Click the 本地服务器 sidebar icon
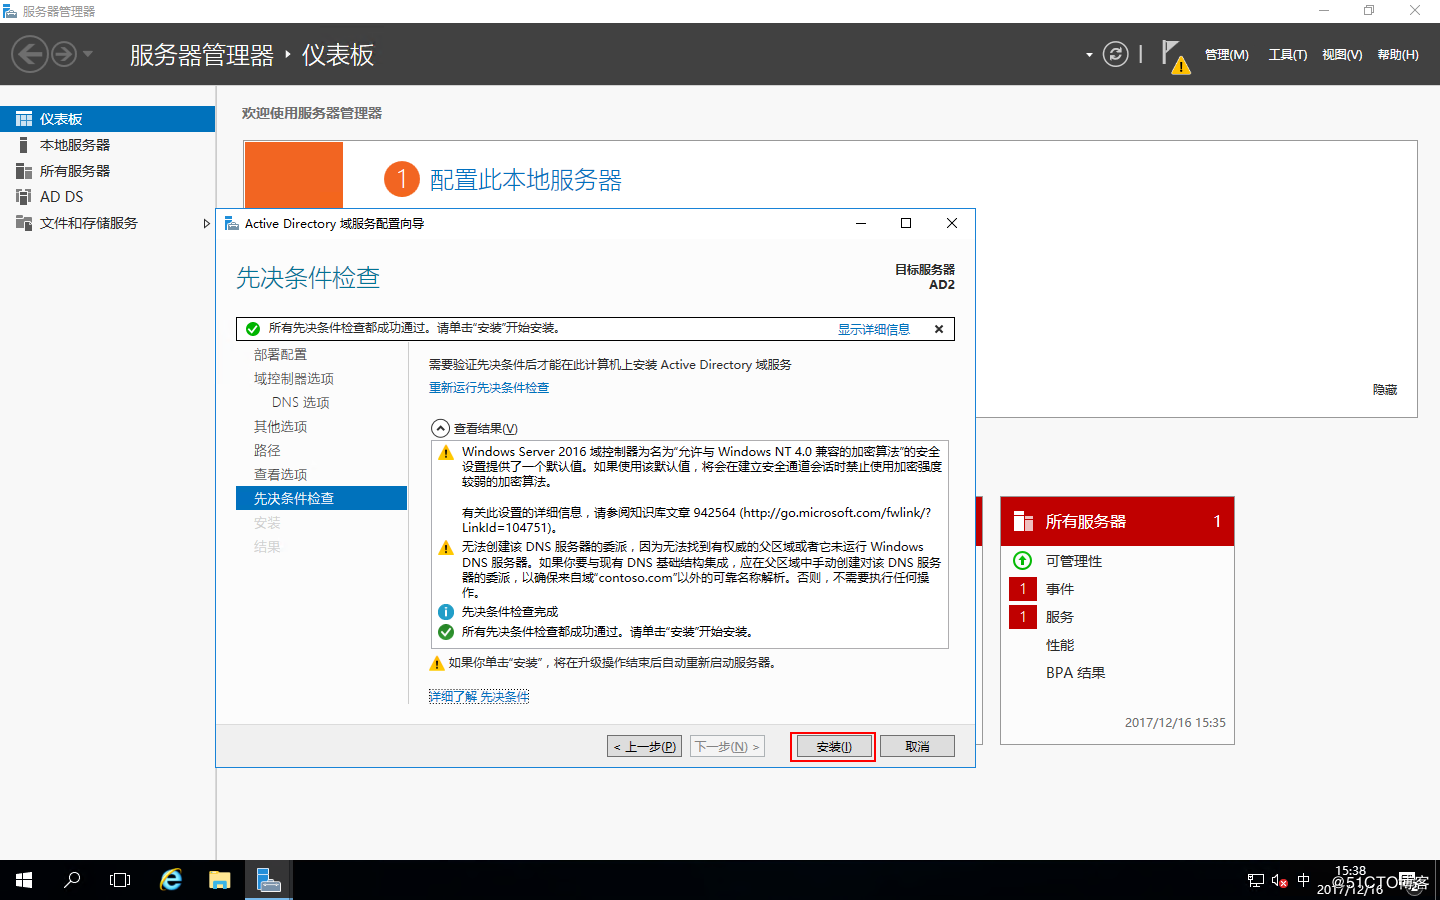1440x900 pixels. [x=23, y=145]
